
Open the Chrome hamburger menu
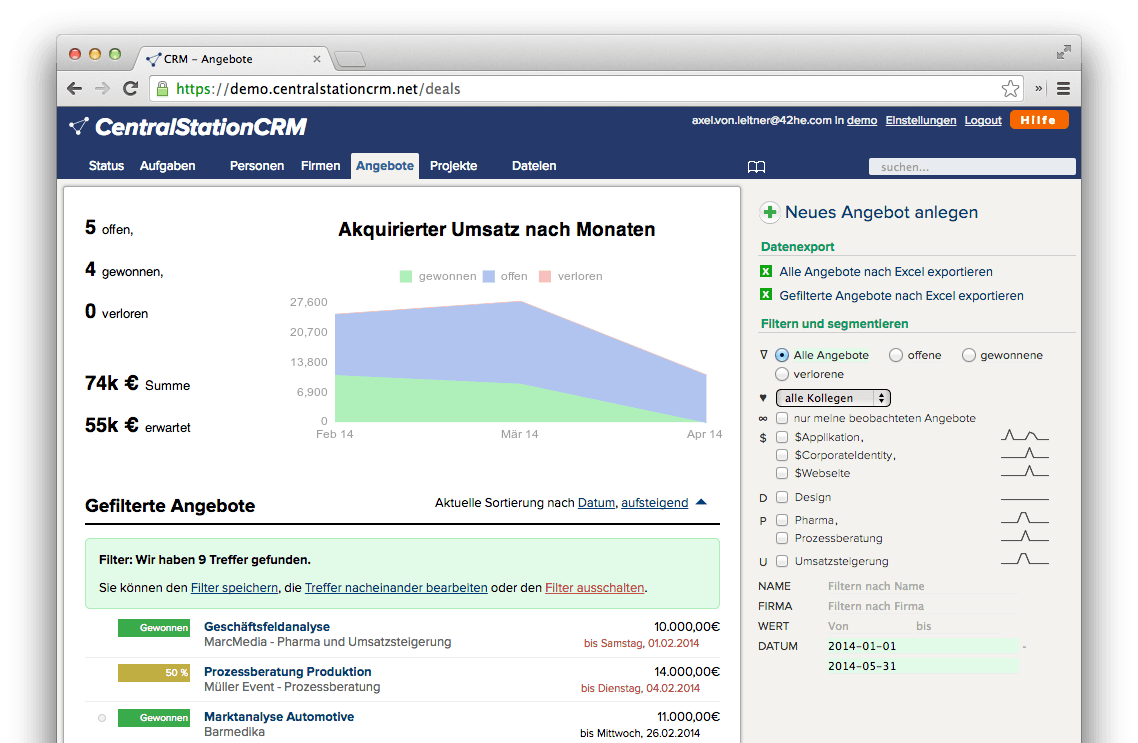tap(1063, 89)
